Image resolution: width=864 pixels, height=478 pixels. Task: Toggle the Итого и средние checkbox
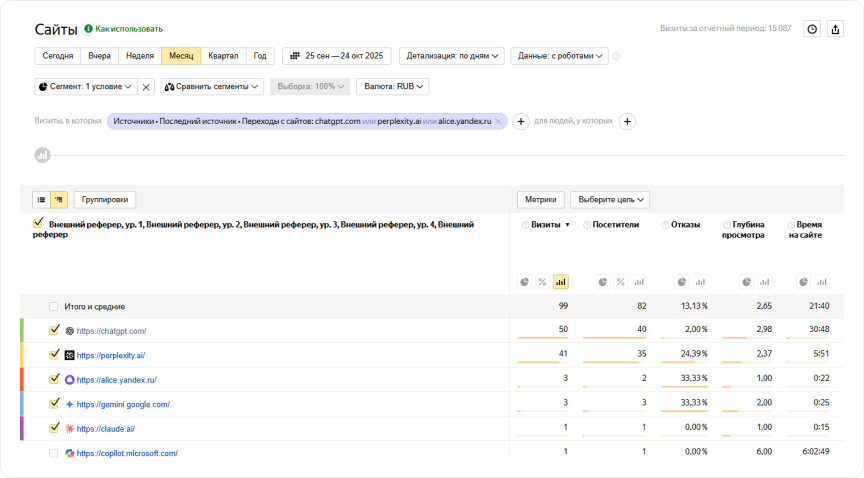click(54, 306)
